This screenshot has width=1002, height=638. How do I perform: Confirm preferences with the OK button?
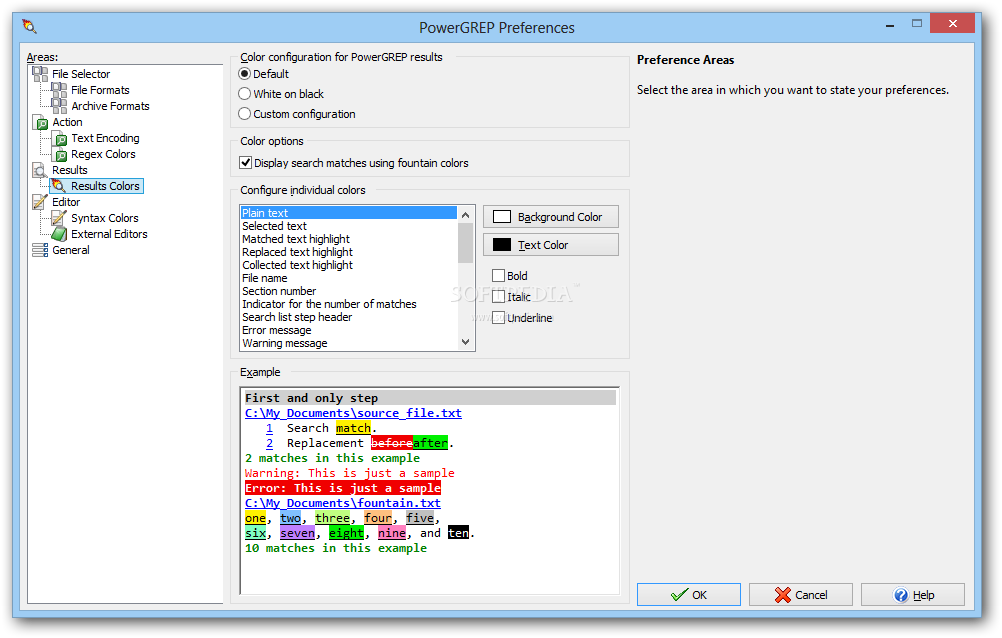(x=689, y=595)
